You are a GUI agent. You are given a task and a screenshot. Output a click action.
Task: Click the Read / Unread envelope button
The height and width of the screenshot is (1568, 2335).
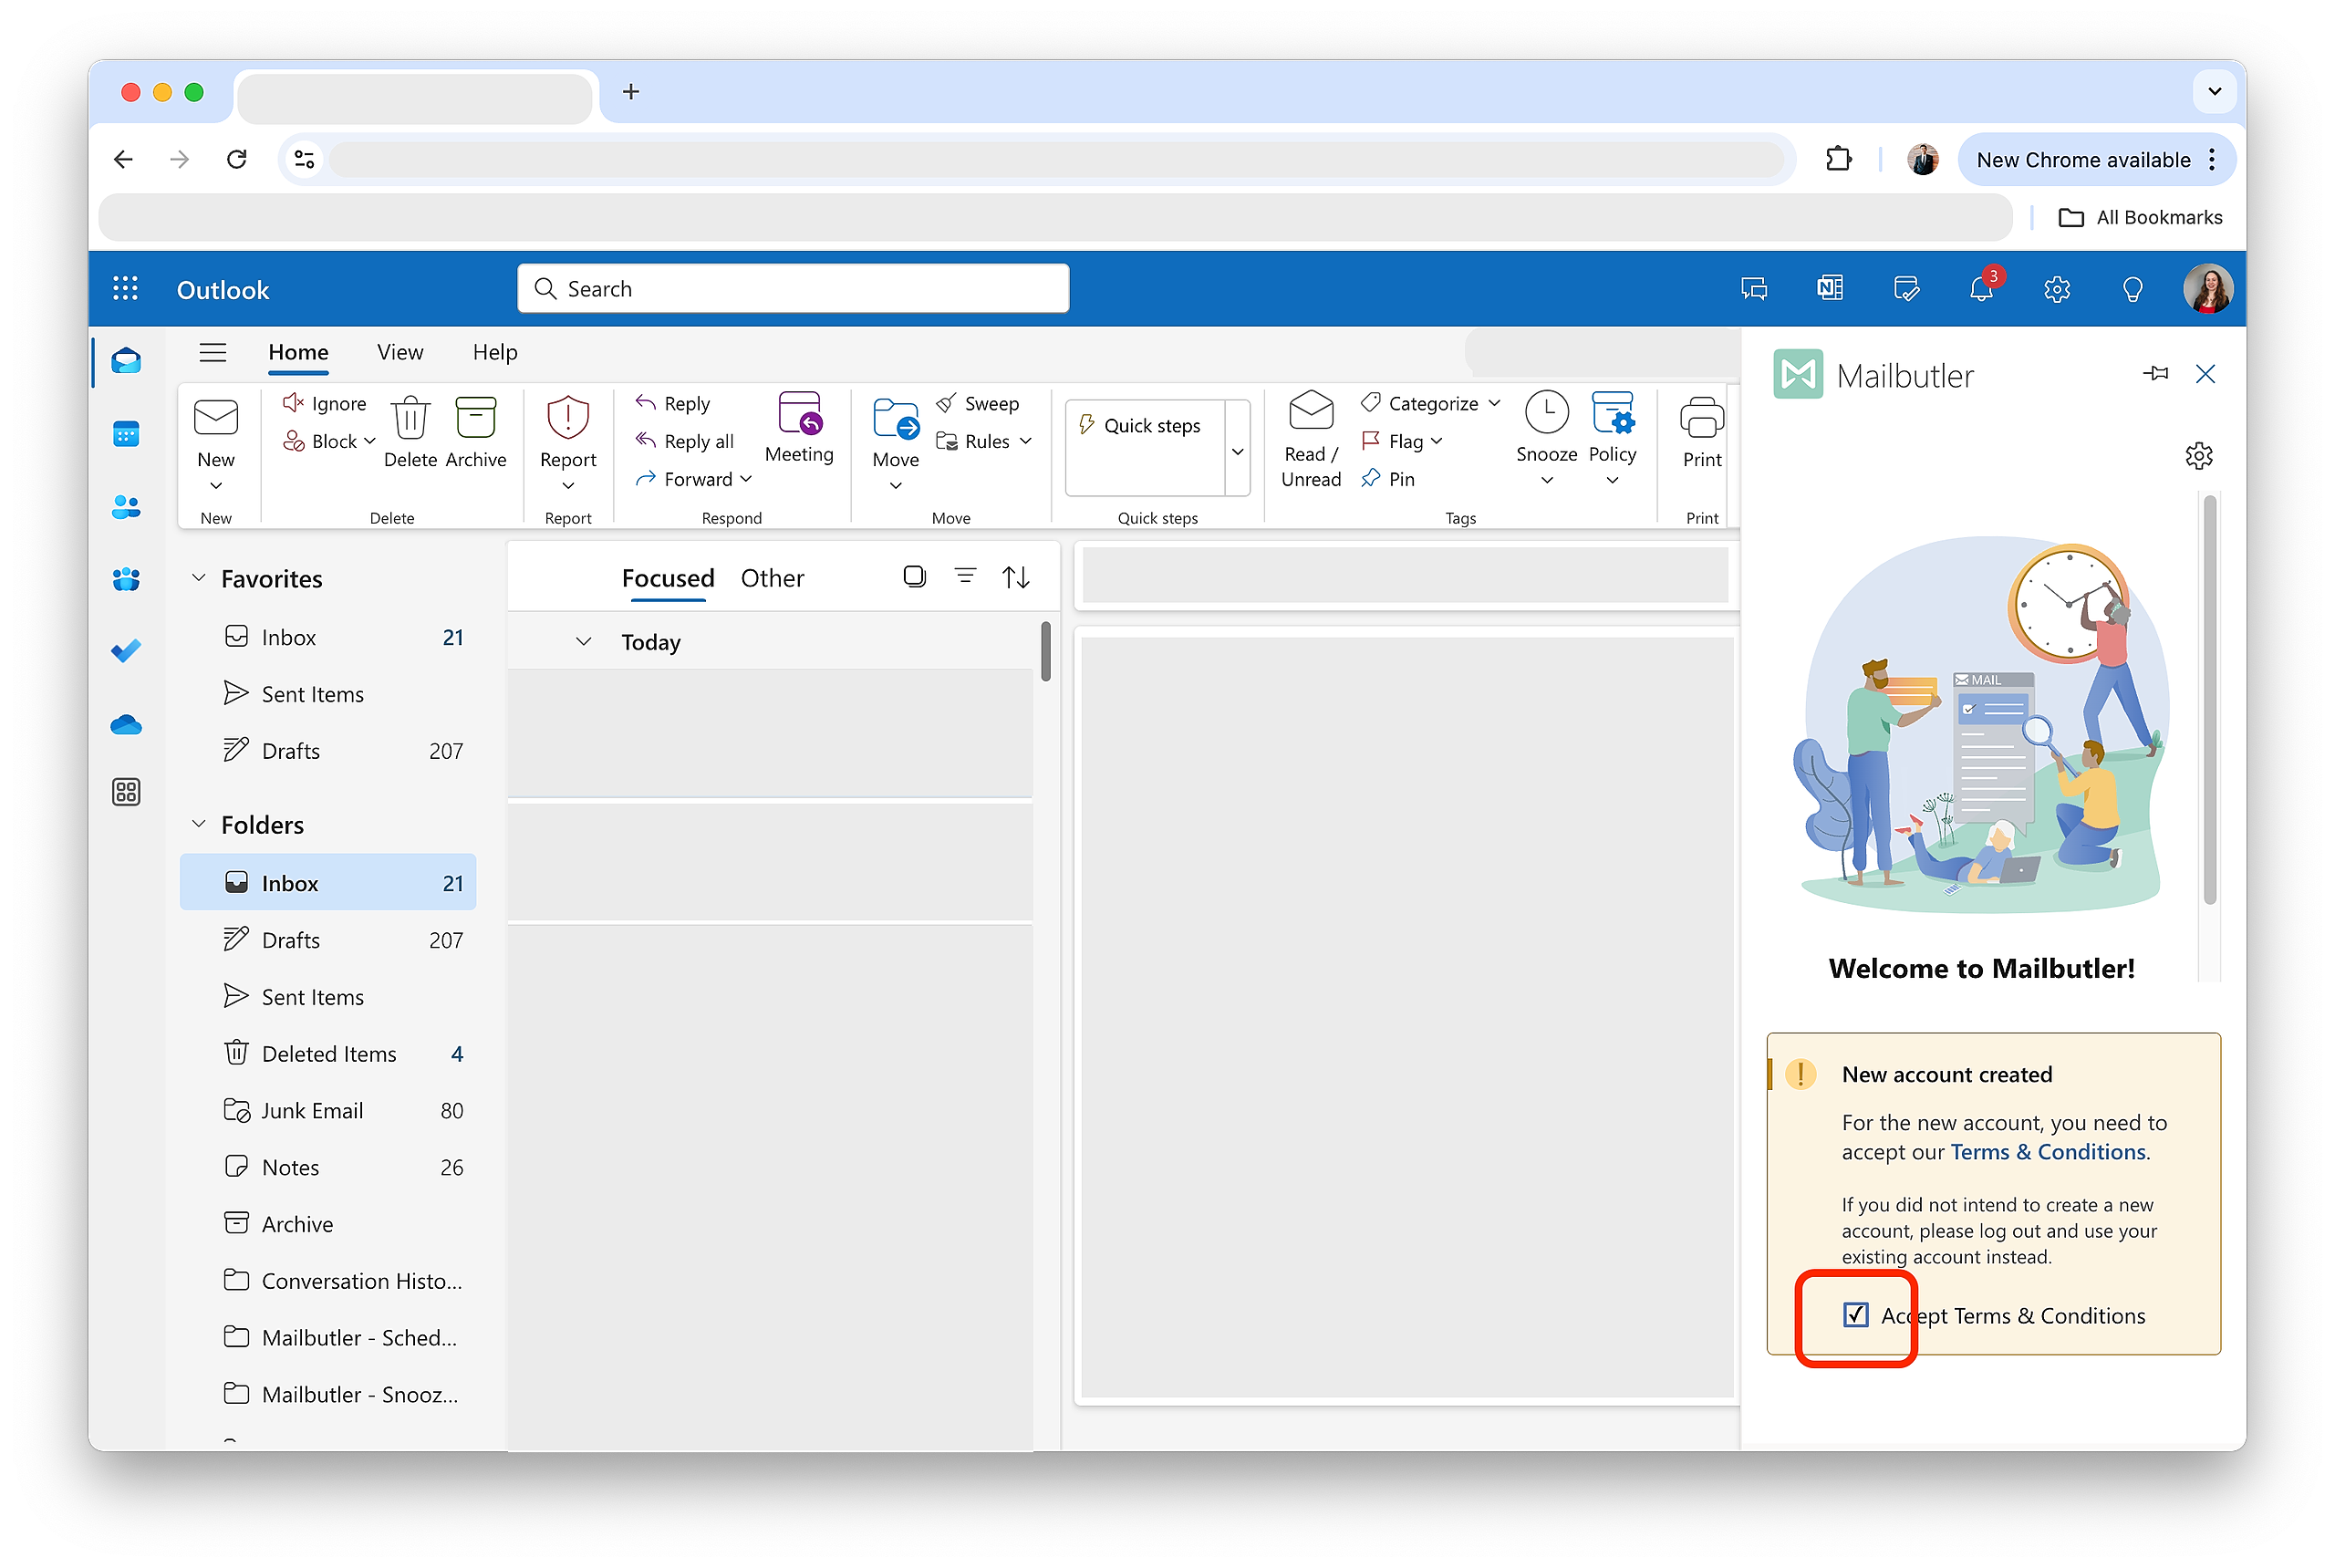click(x=1311, y=440)
